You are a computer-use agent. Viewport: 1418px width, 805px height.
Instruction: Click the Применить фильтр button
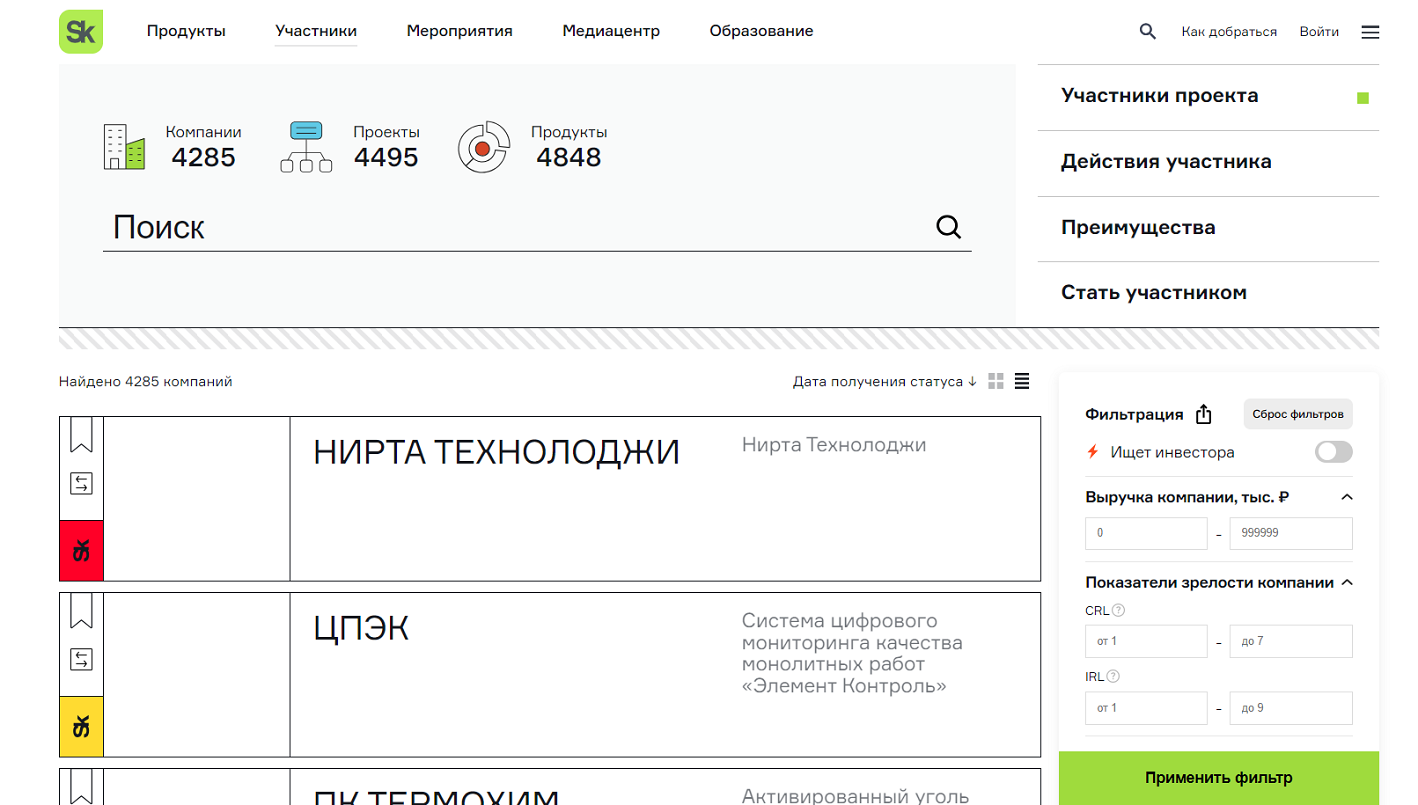pos(1218,778)
